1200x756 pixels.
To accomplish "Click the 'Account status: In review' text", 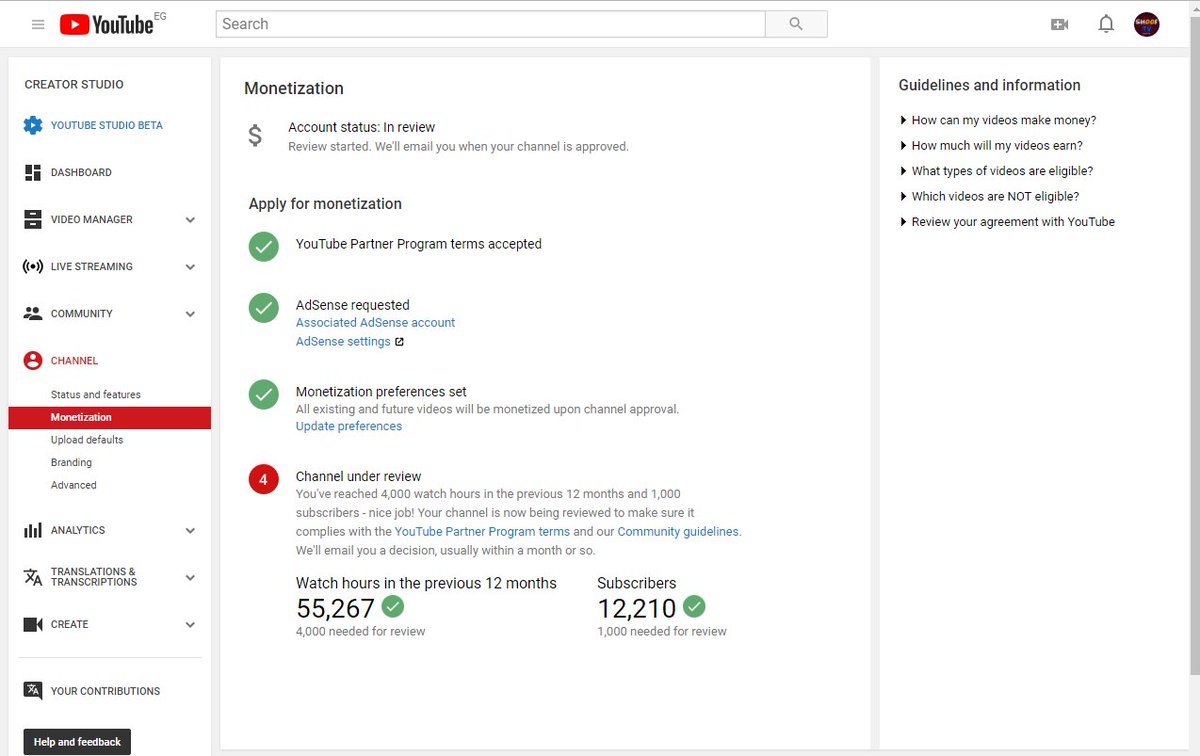I will pos(362,127).
